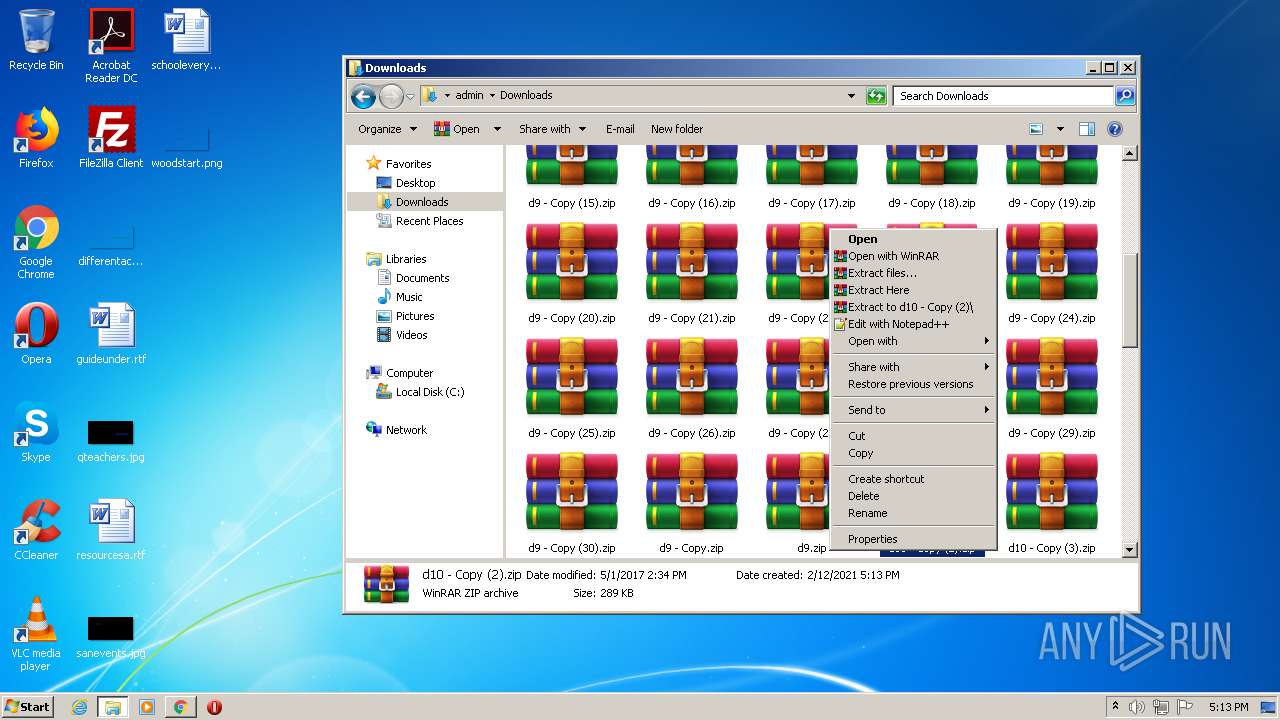The width and height of the screenshot is (1280, 720).
Task: Open the schoolevery Word document icon
Action: point(186,40)
